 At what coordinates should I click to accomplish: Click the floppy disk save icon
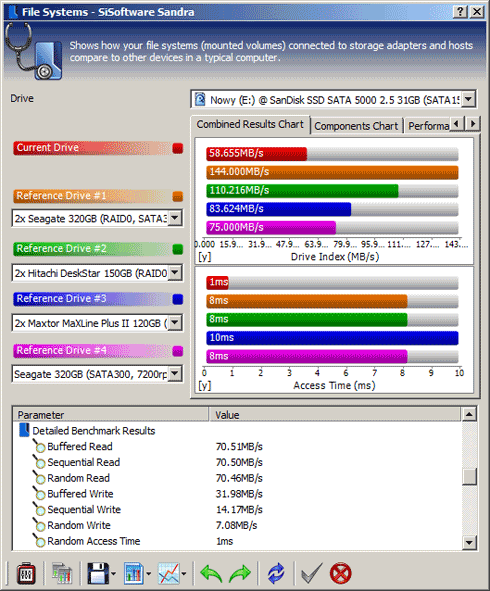tap(98, 573)
